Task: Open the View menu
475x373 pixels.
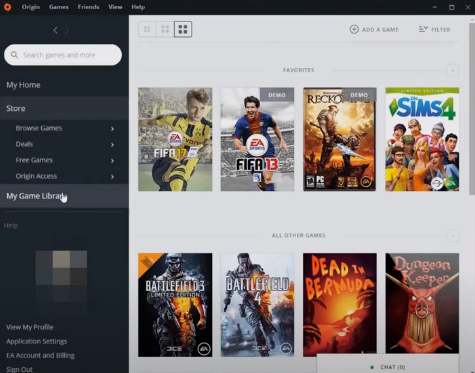Action: 115,7
